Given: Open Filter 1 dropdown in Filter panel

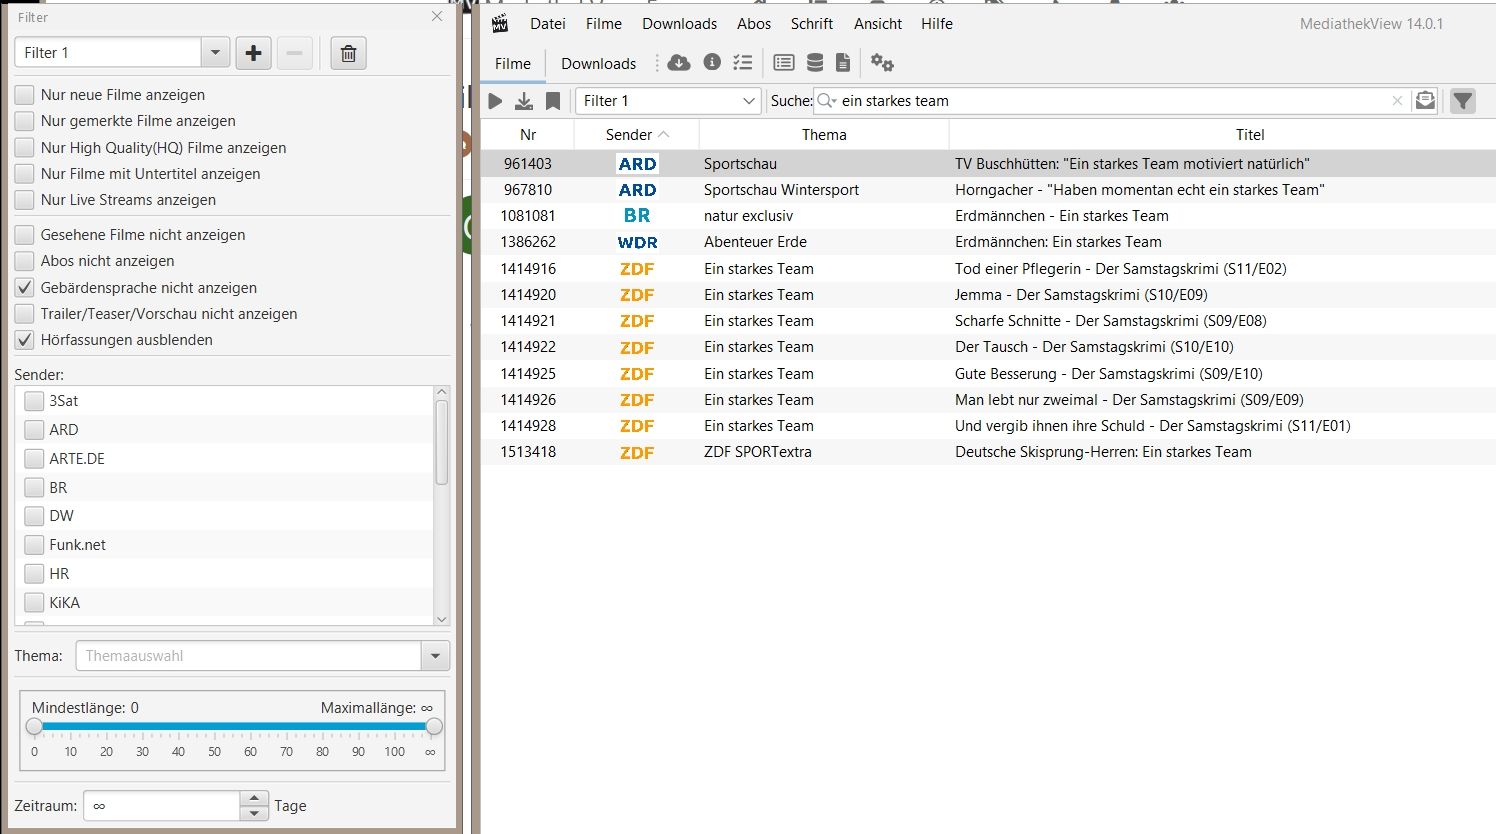Looking at the screenshot, I should pyautogui.click(x=215, y=53).
